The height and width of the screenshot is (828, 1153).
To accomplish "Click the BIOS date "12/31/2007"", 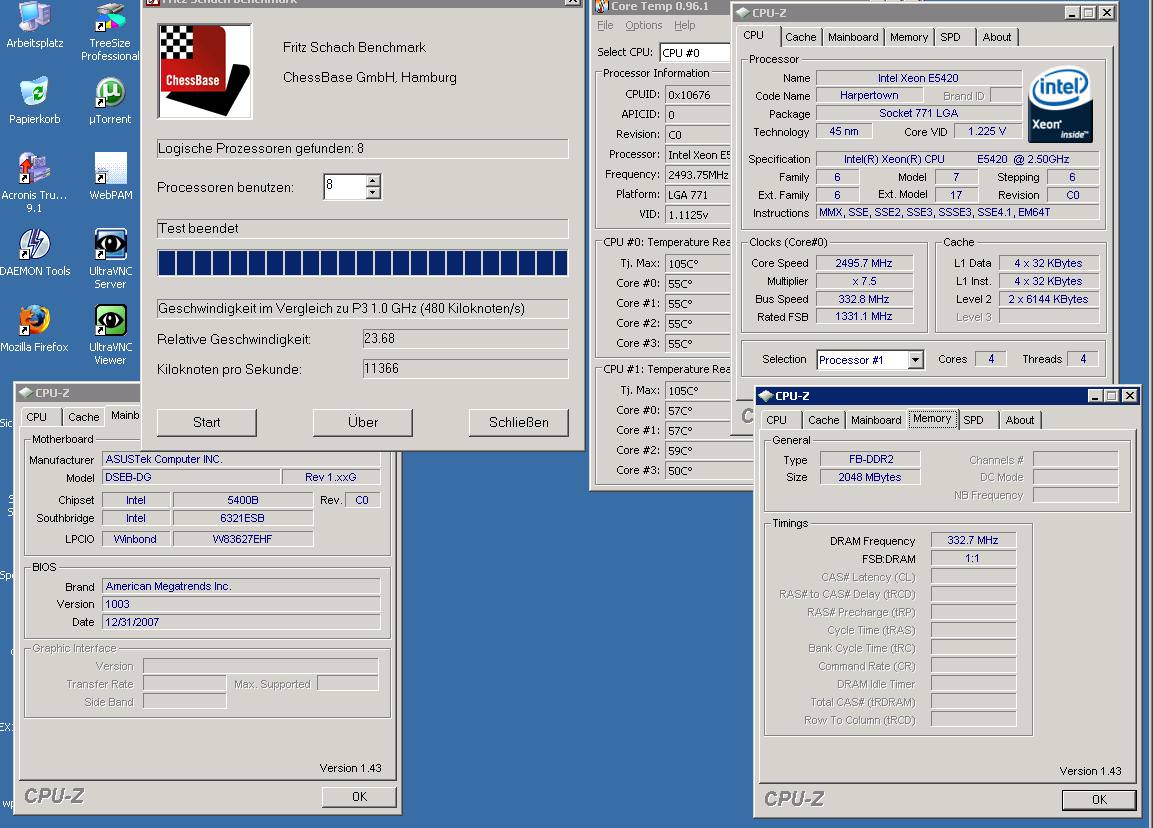I will 241,622.
